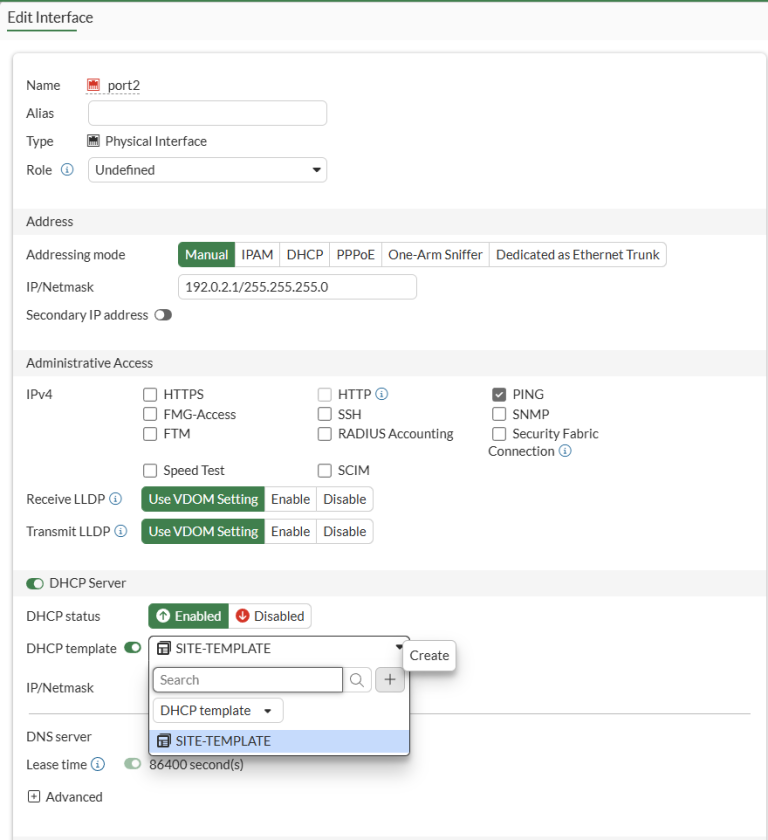Open the Role dropdown
This screenshot has height=840, width=768.
point(207,170)
